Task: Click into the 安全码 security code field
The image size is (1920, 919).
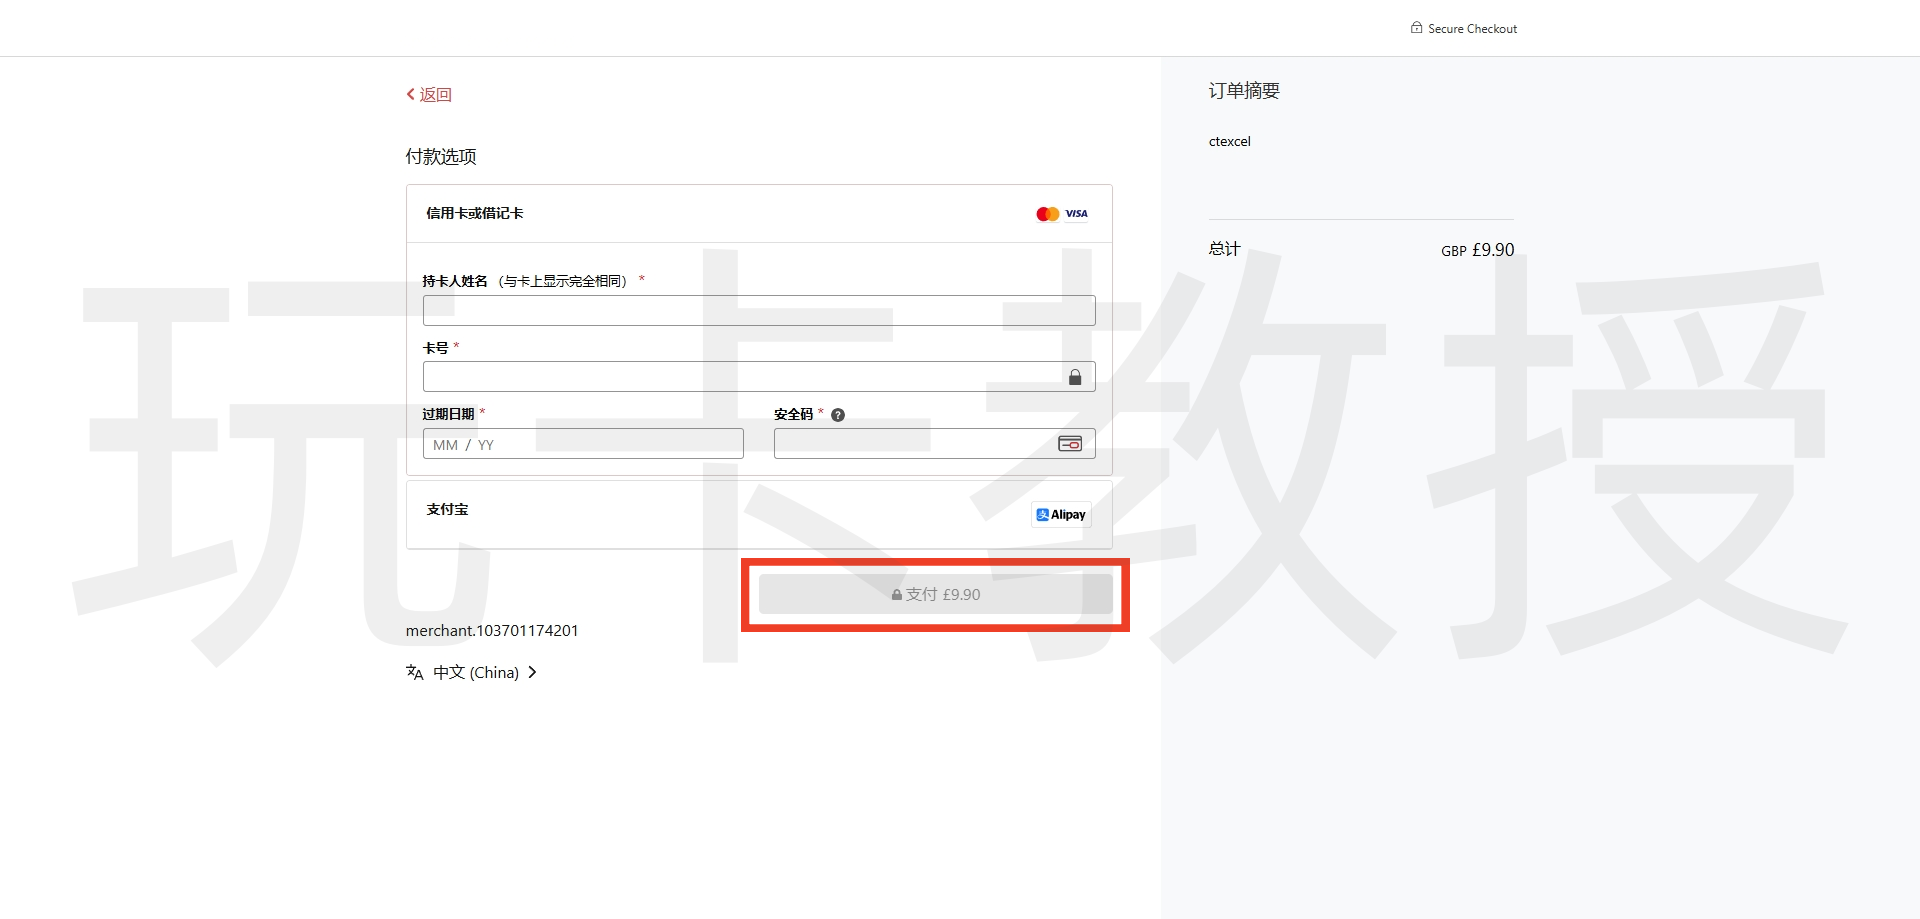Action: pos(910,444)
